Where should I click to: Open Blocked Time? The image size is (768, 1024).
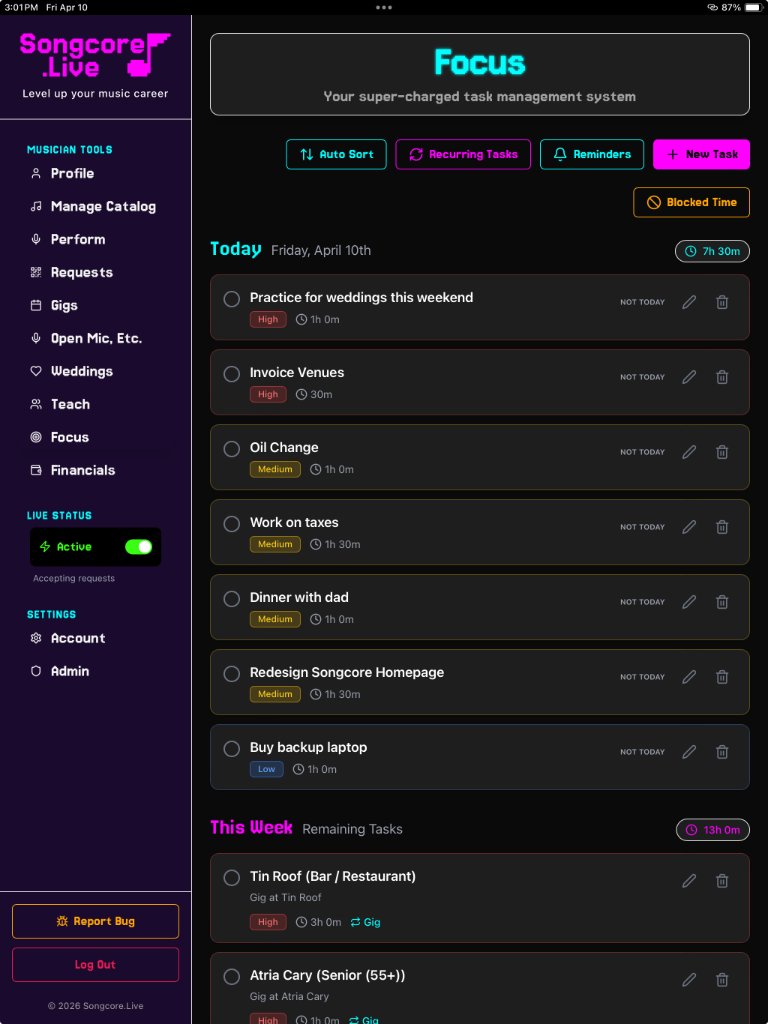(x=692, y=202)
